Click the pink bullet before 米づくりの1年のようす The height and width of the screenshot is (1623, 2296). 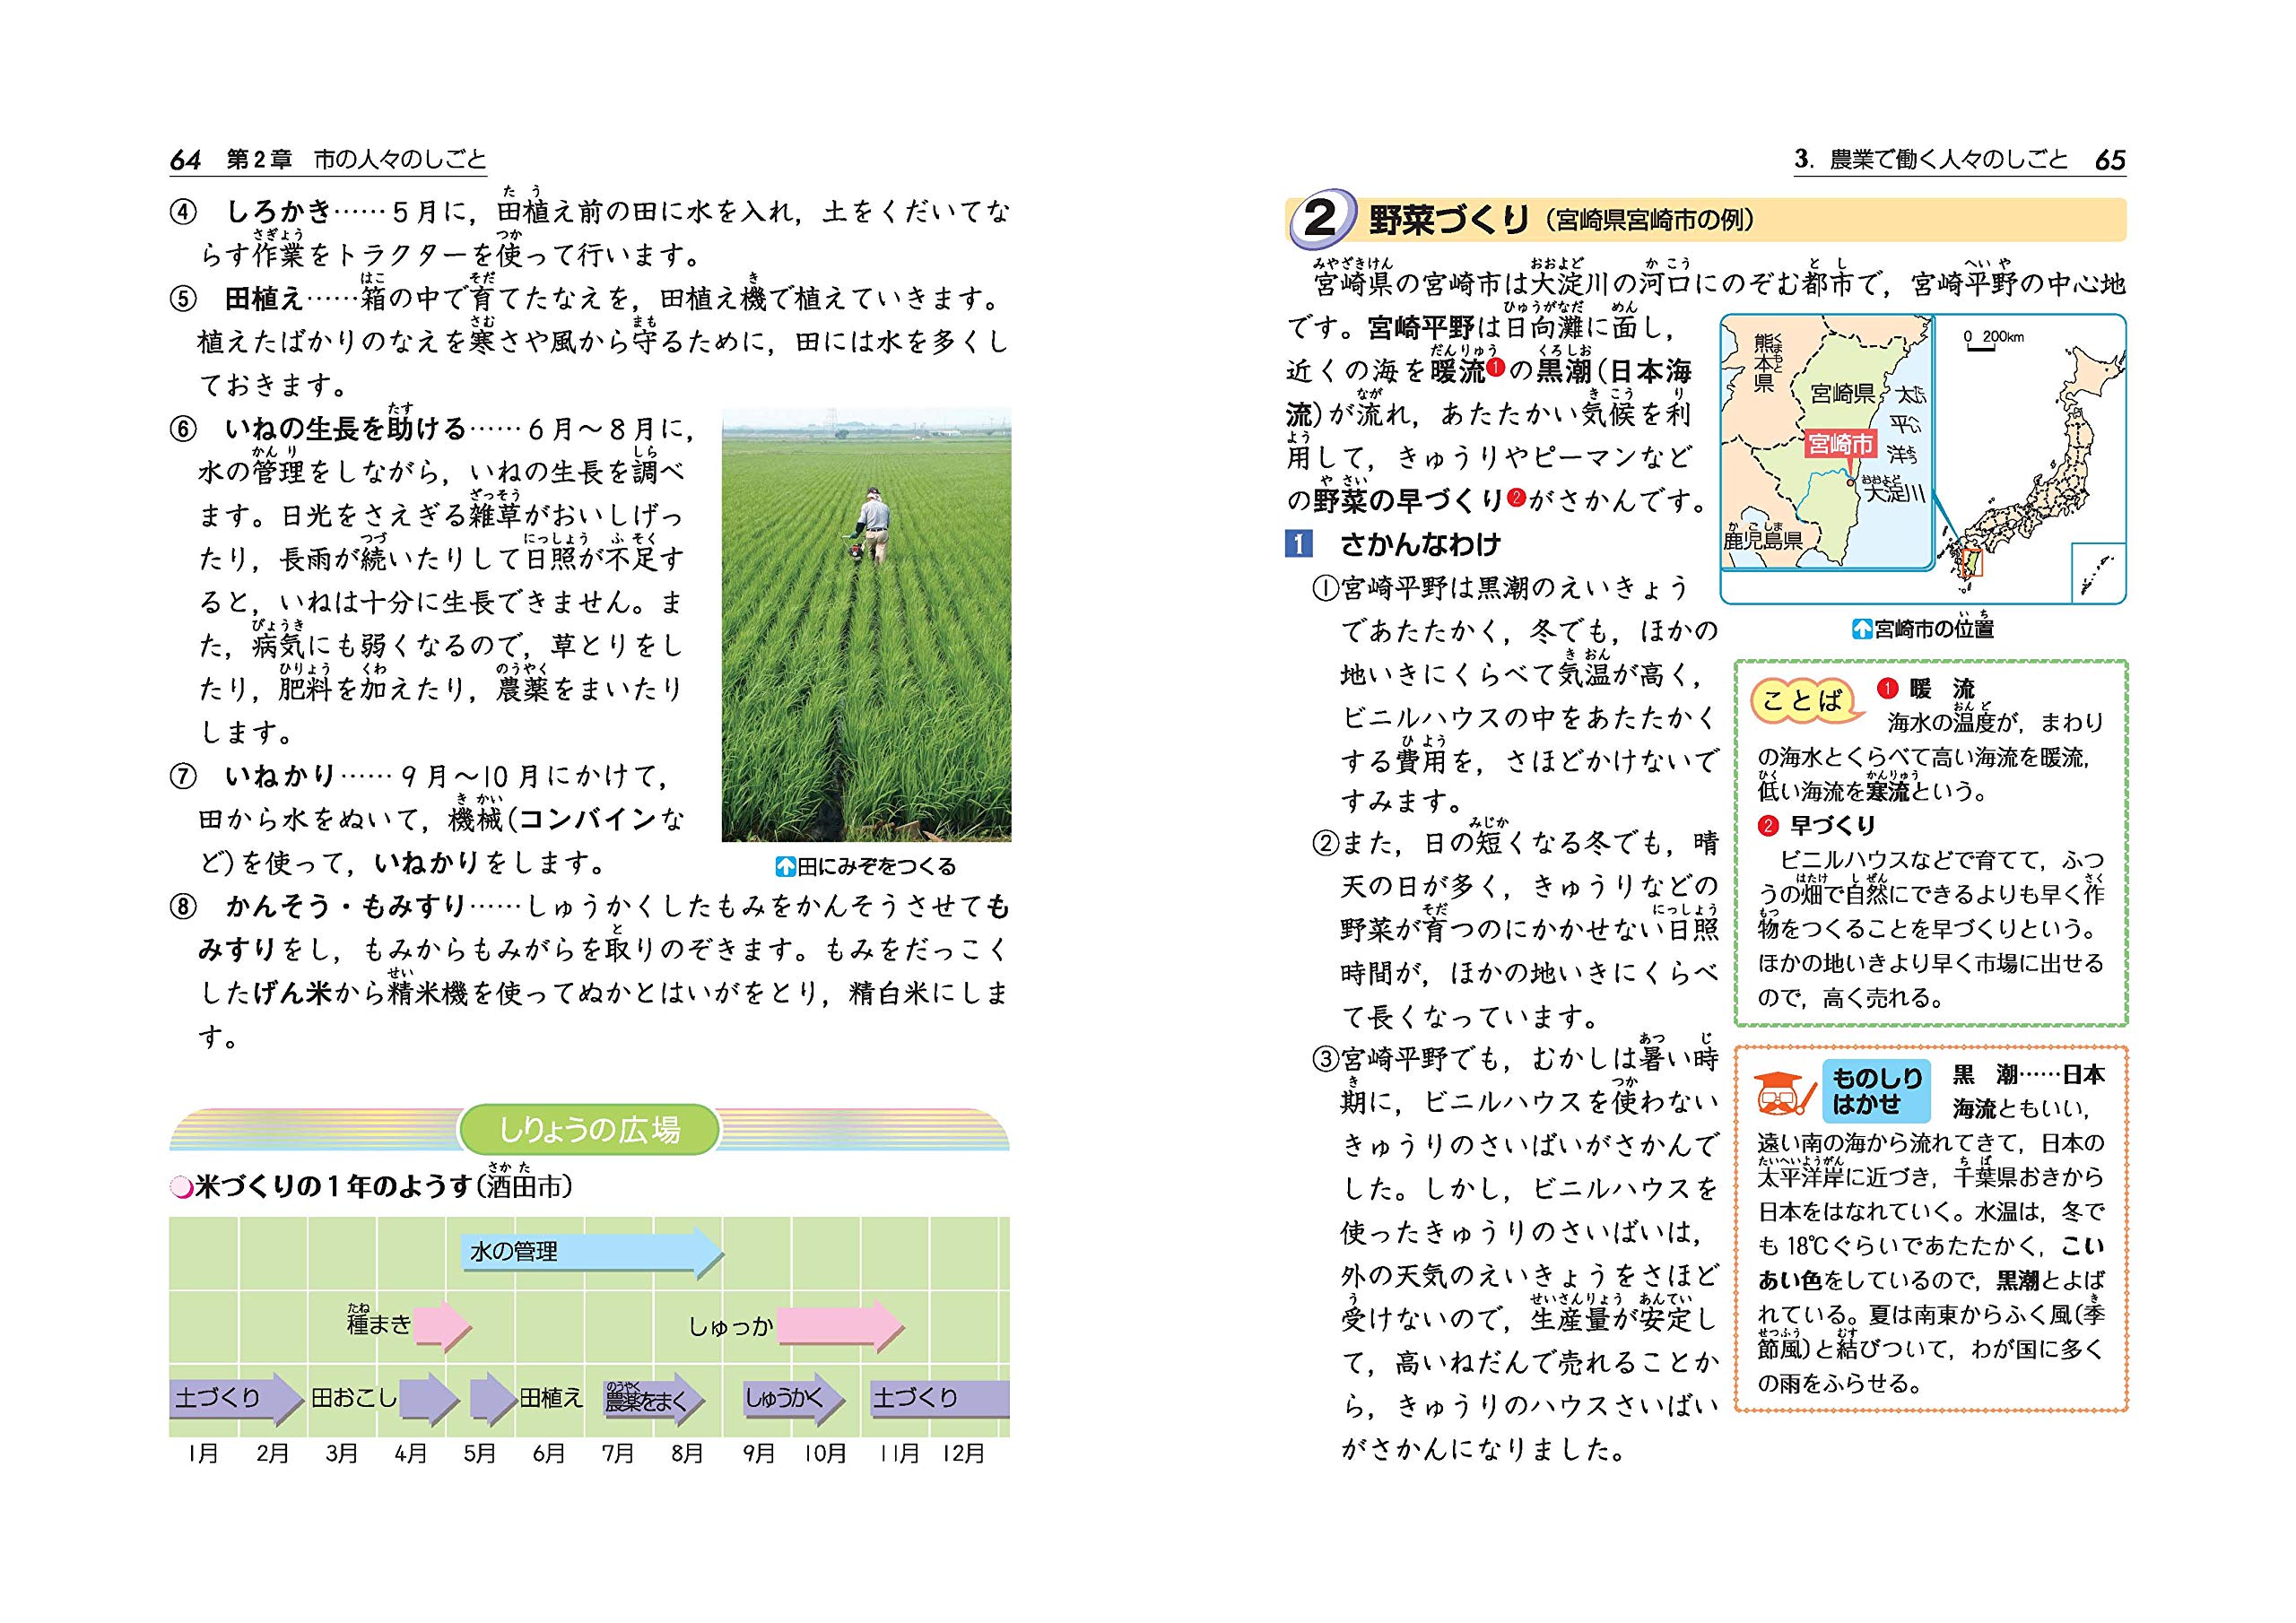click(181, 1187)
